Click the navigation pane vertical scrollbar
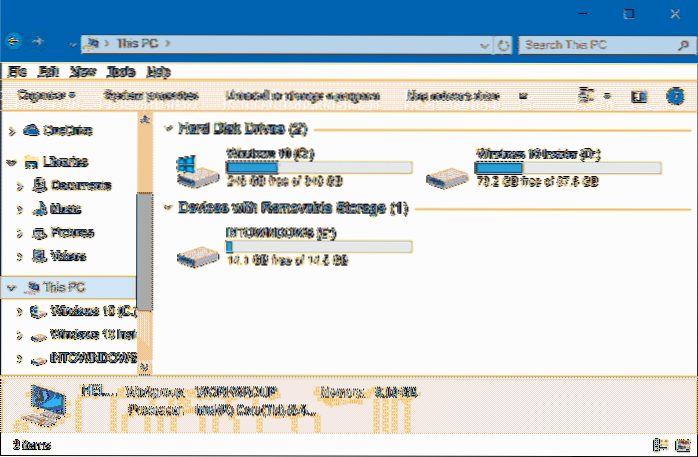The height and width of the screenshot is (457, 698). pyautogui.click(x=144, y=240)
